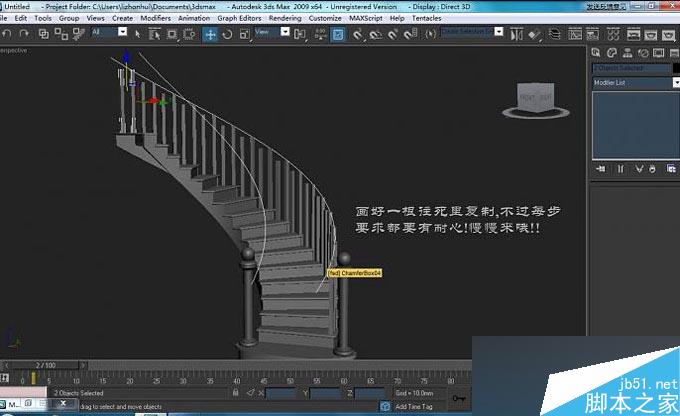Open the Help menu

[x=397, y=18]
